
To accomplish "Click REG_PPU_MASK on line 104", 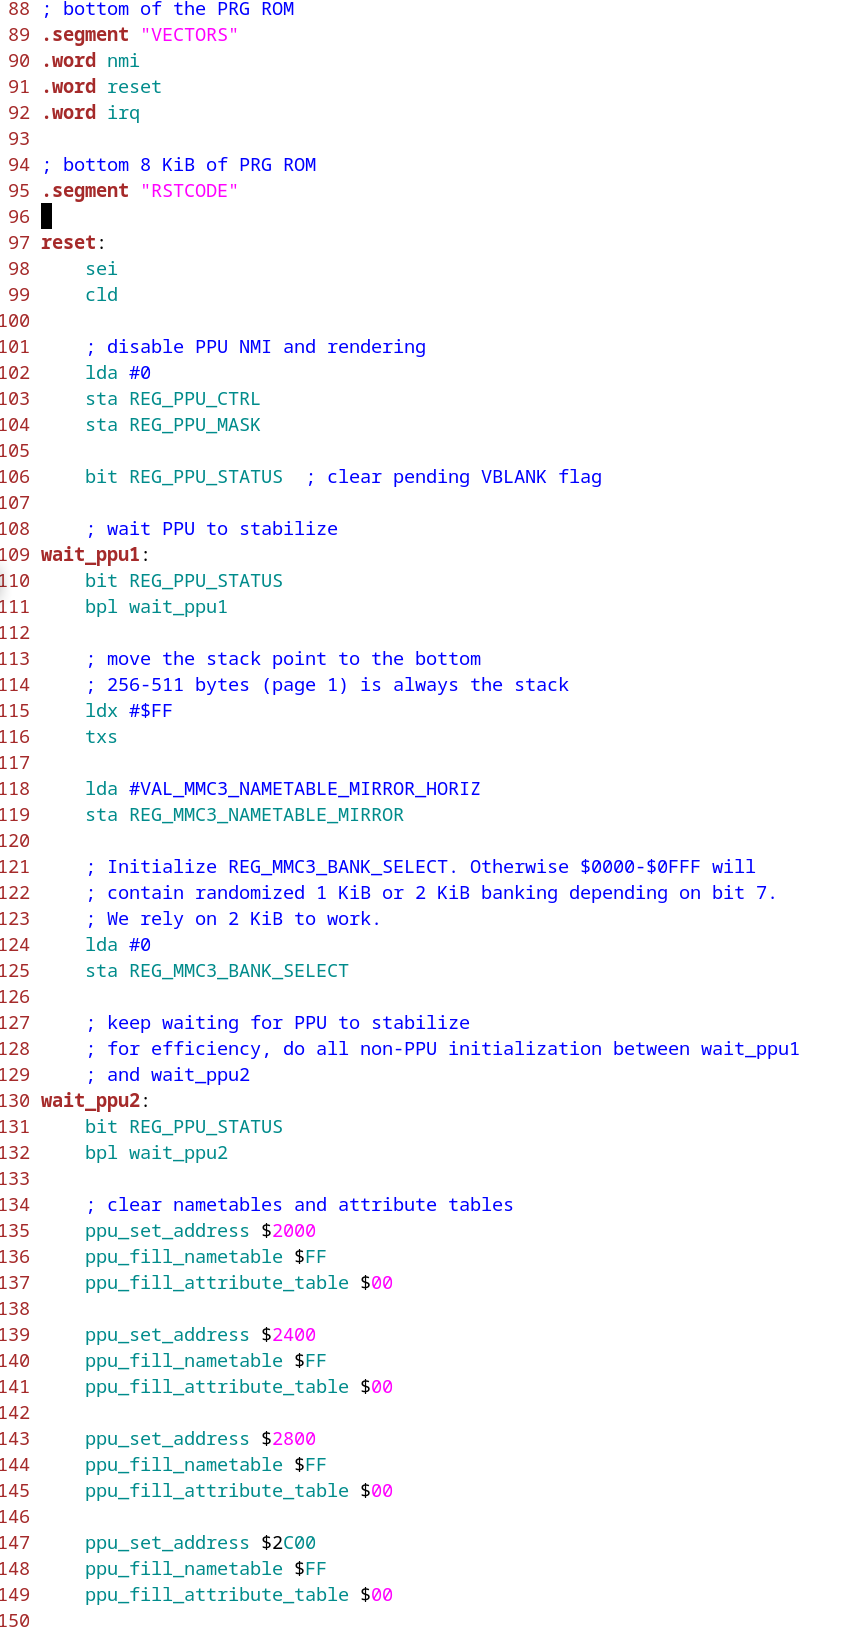I will [x=194, y=424].
